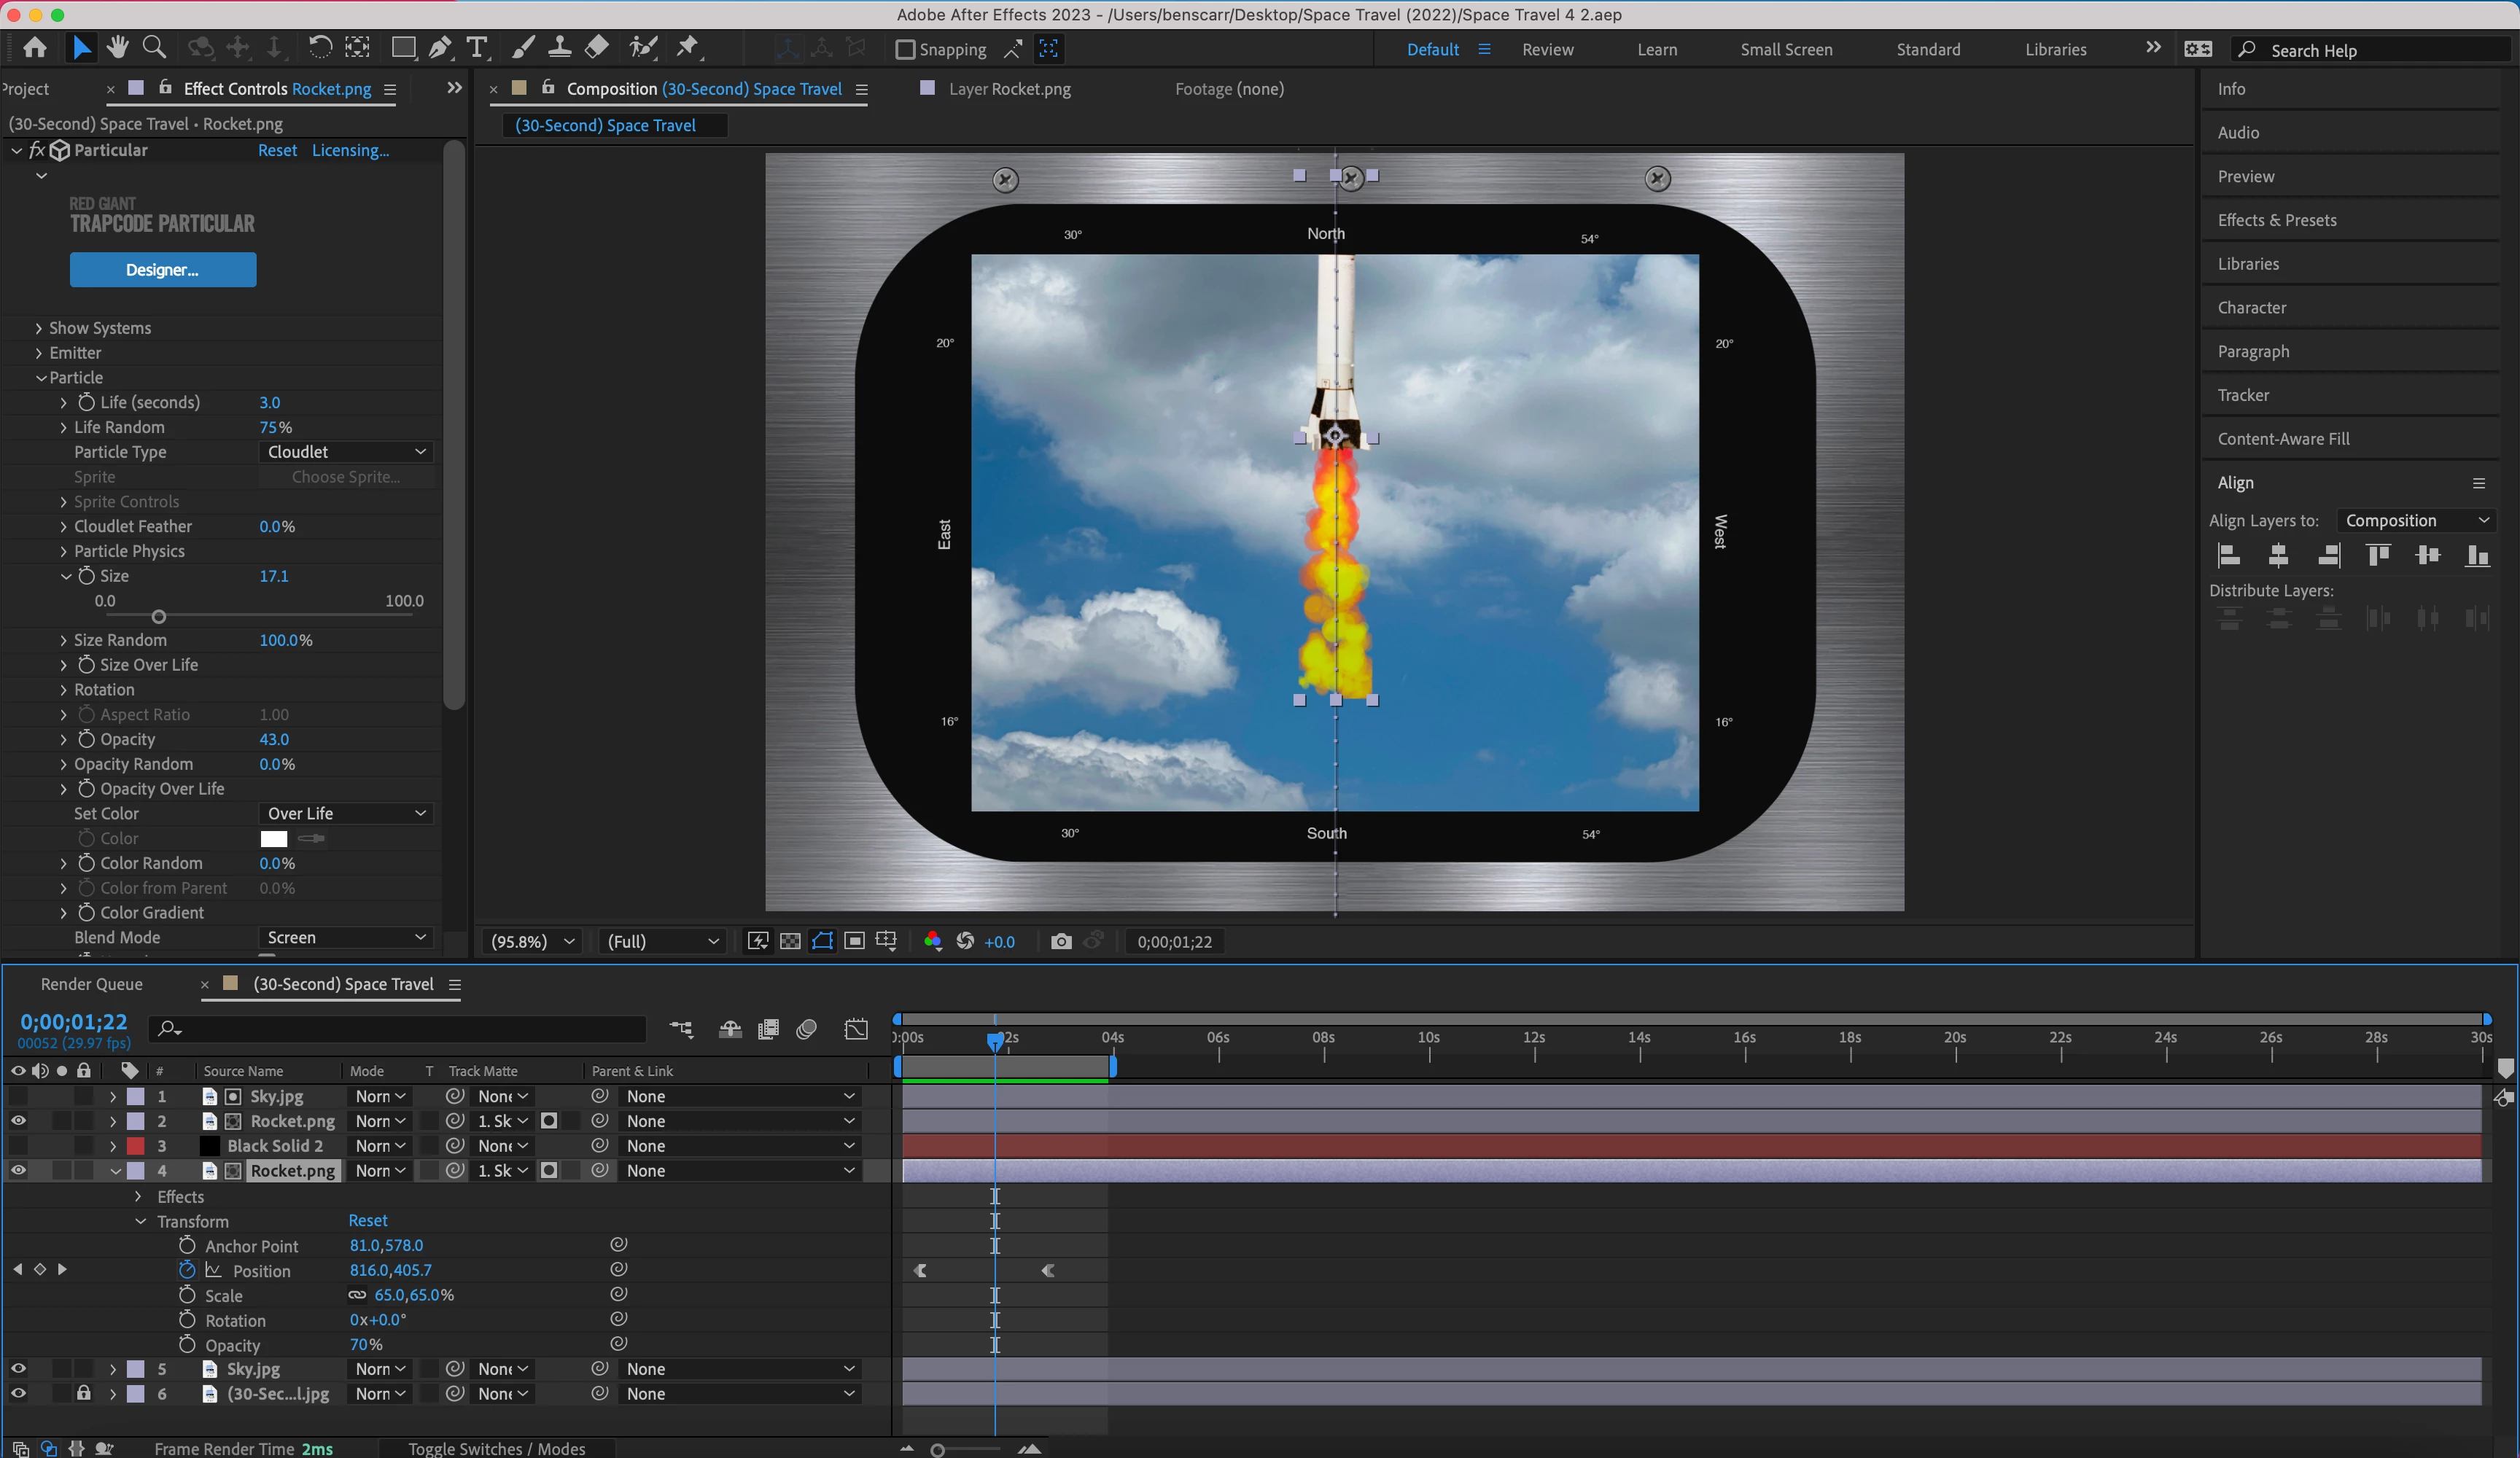The height and width of the screenshot is (1458, 2520).
Task: Click the Particular Reset link
Action: coord(277,150)
